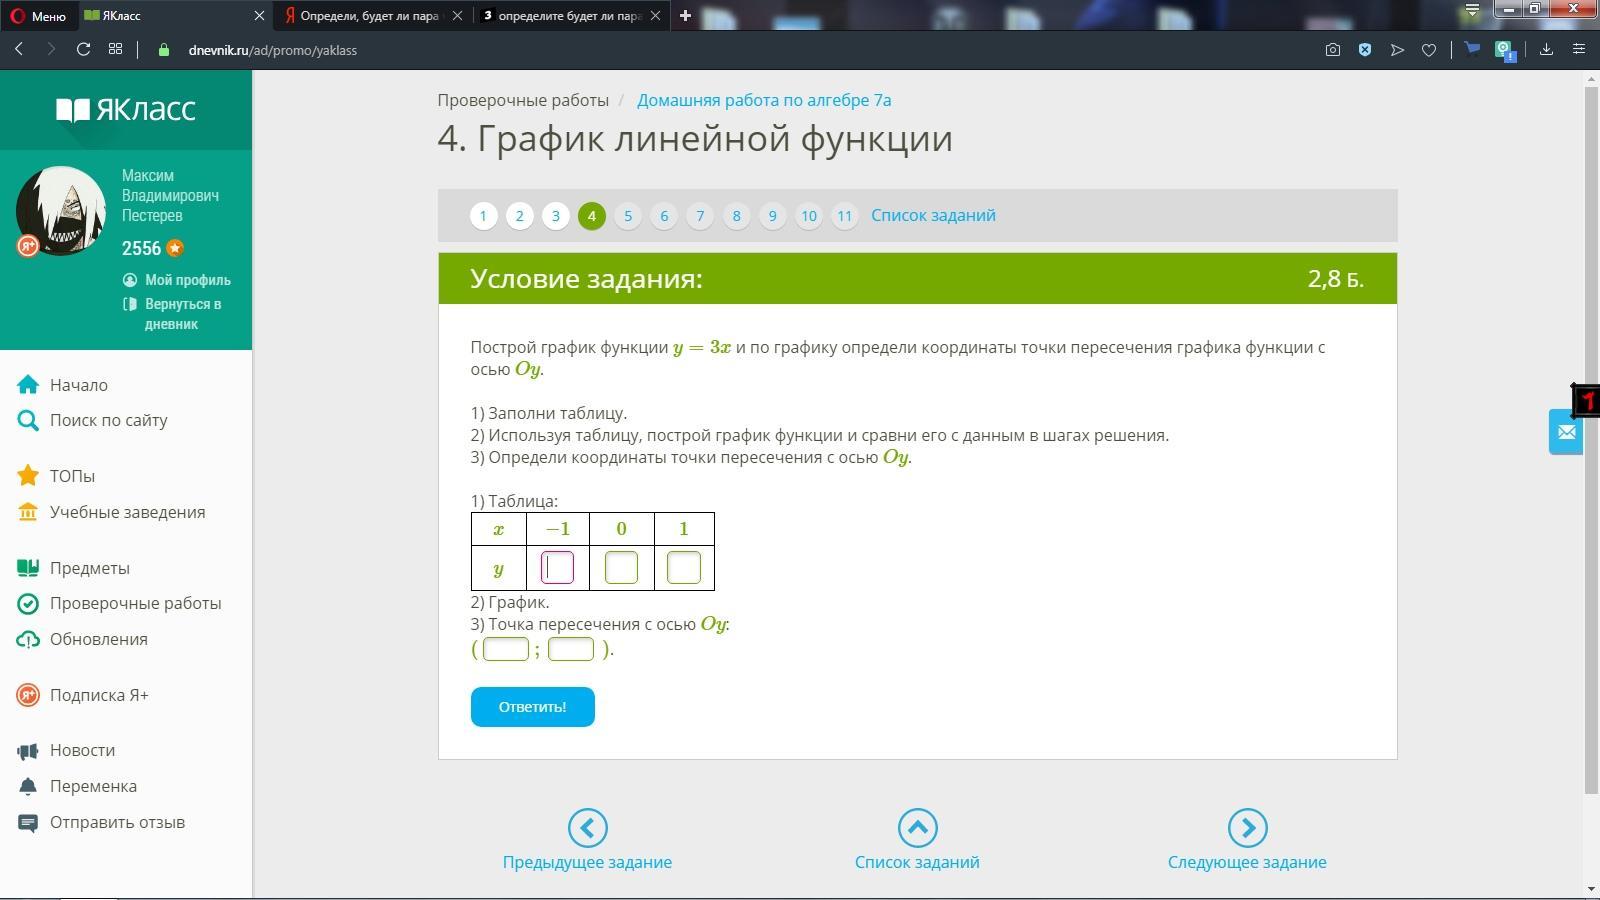Image resolution: width=1600 pixels, height=900 pixels.
Task: Submit answer with Ответить! button
Action: point(533,707)
